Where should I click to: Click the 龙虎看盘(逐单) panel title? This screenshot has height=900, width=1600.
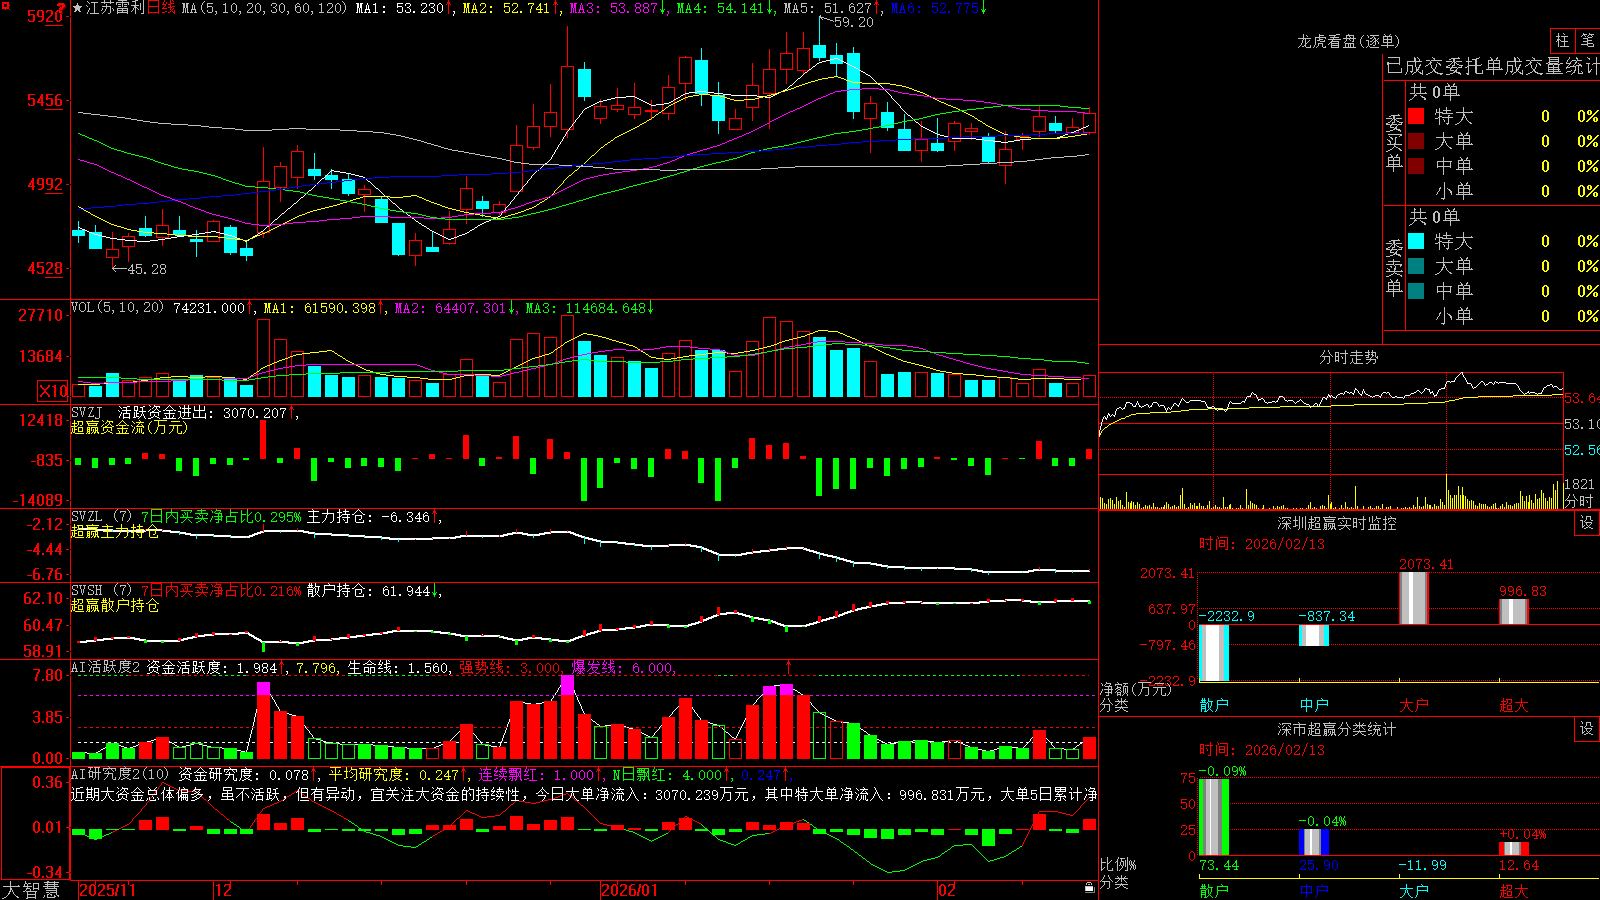coord(1348,41)
